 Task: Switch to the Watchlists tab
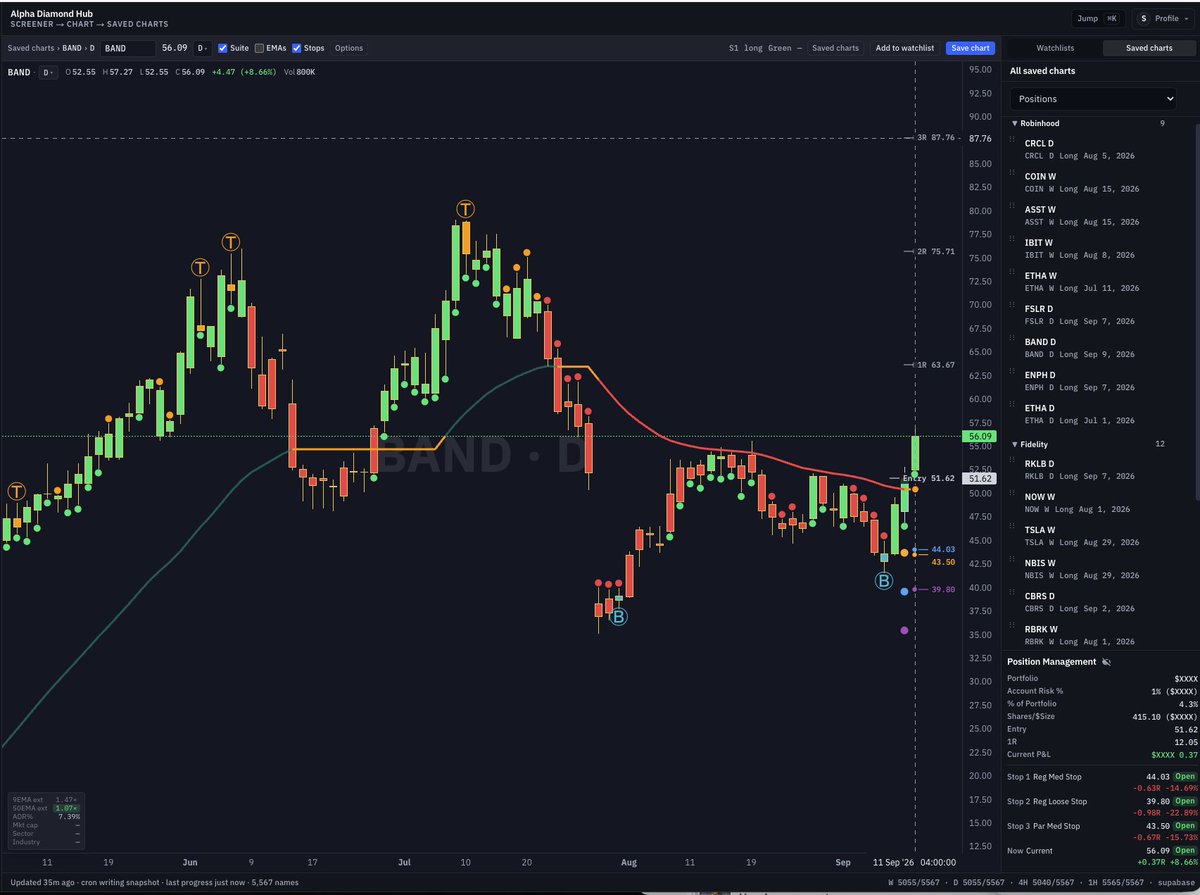(1055, 48)
